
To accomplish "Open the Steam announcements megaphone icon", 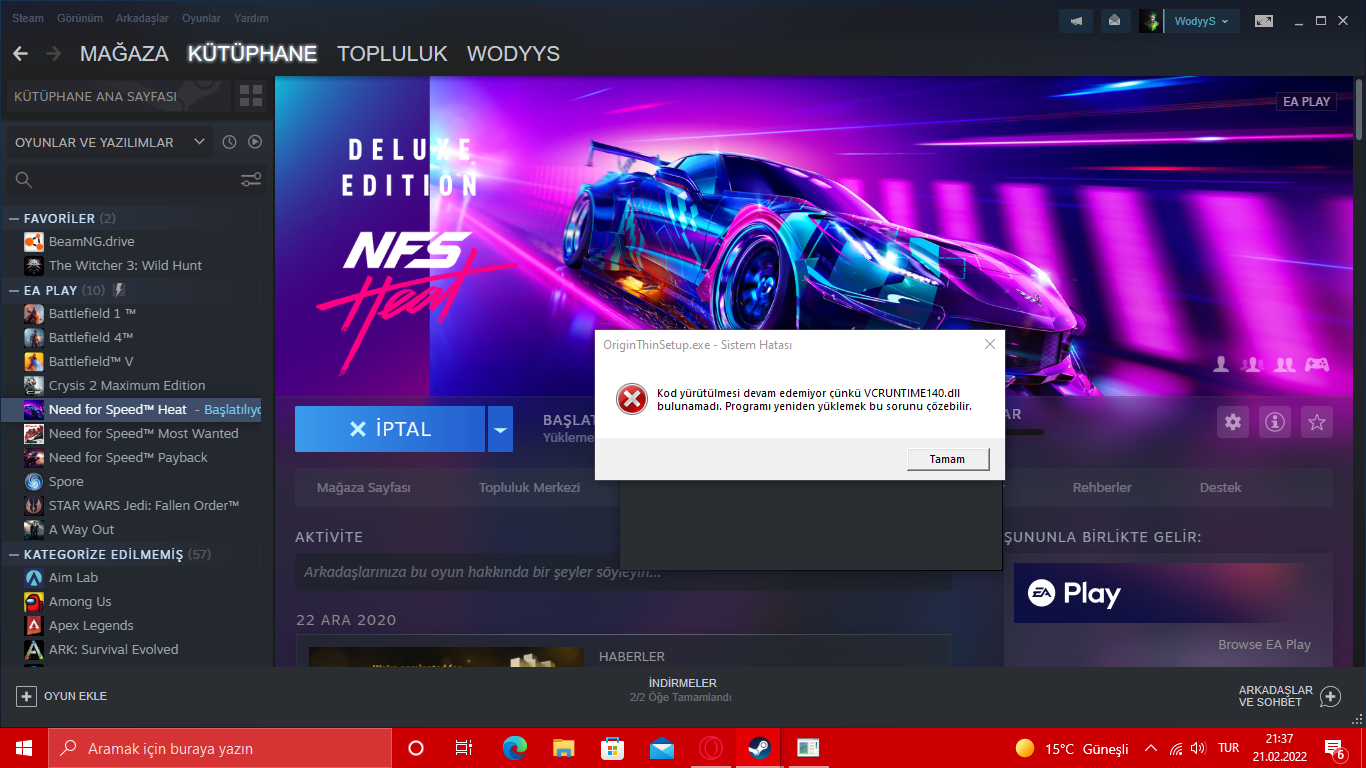I will pyautogui.click(x=1076, y=20).
